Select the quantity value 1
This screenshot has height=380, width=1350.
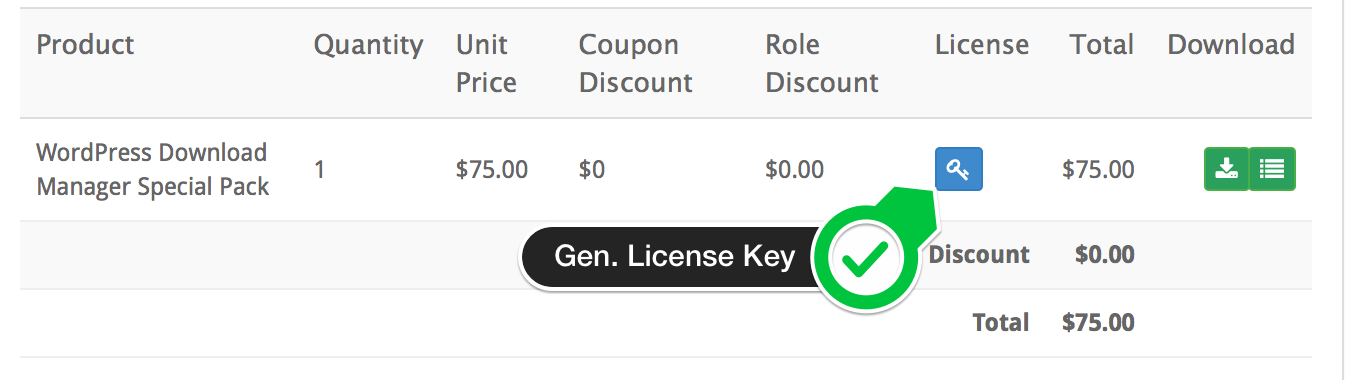(x=319, y=170)
